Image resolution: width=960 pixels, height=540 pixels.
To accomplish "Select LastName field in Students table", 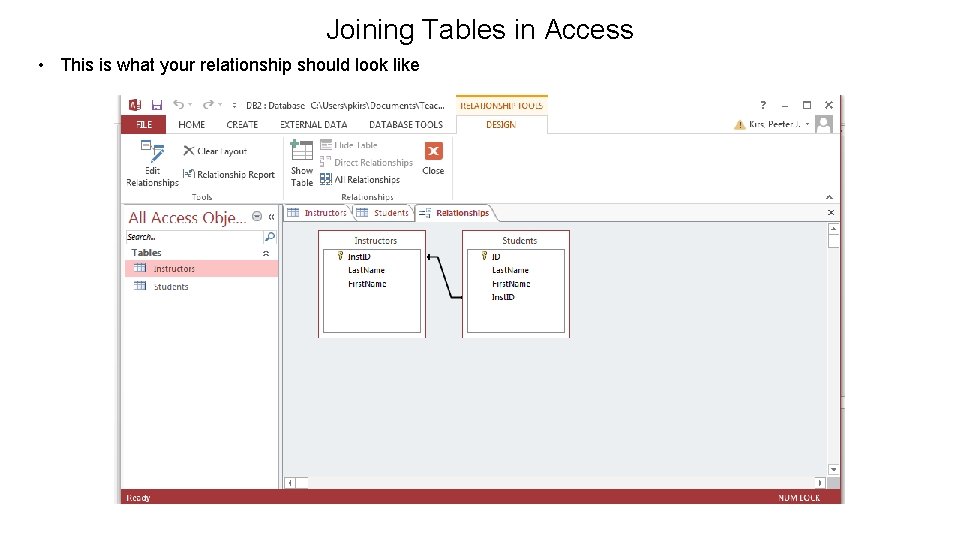I will [x=510, y=270].
